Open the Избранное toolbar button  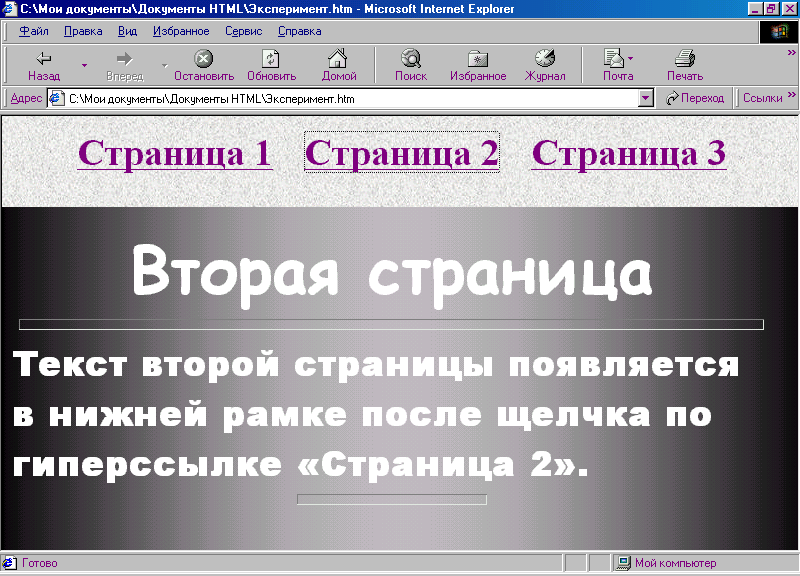click(478, 65)
